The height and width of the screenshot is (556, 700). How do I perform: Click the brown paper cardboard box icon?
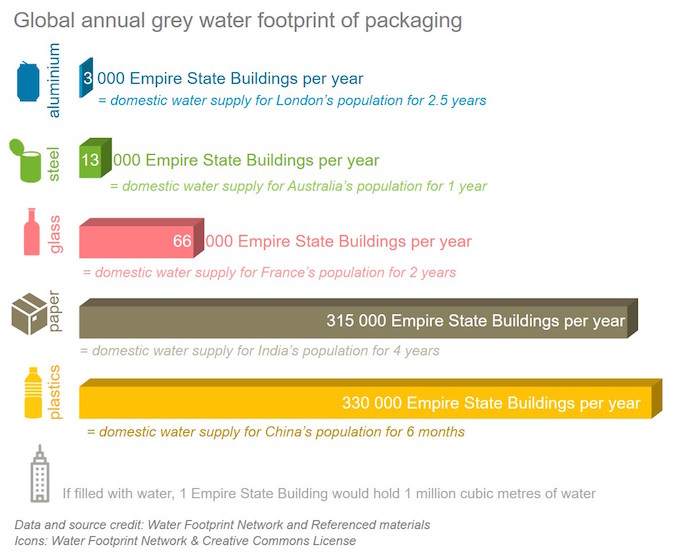tap(29, 314)
